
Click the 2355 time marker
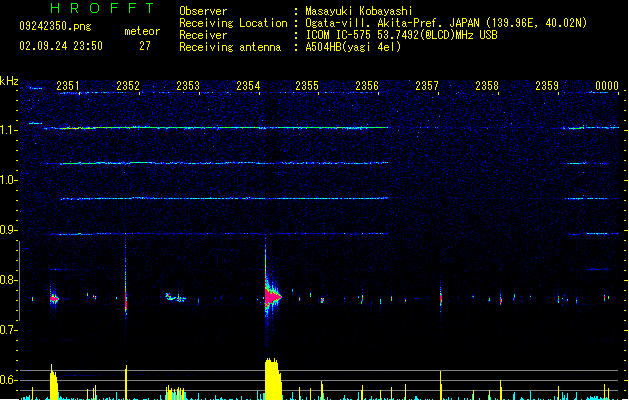pyautogui.click(x=307, y=86)
